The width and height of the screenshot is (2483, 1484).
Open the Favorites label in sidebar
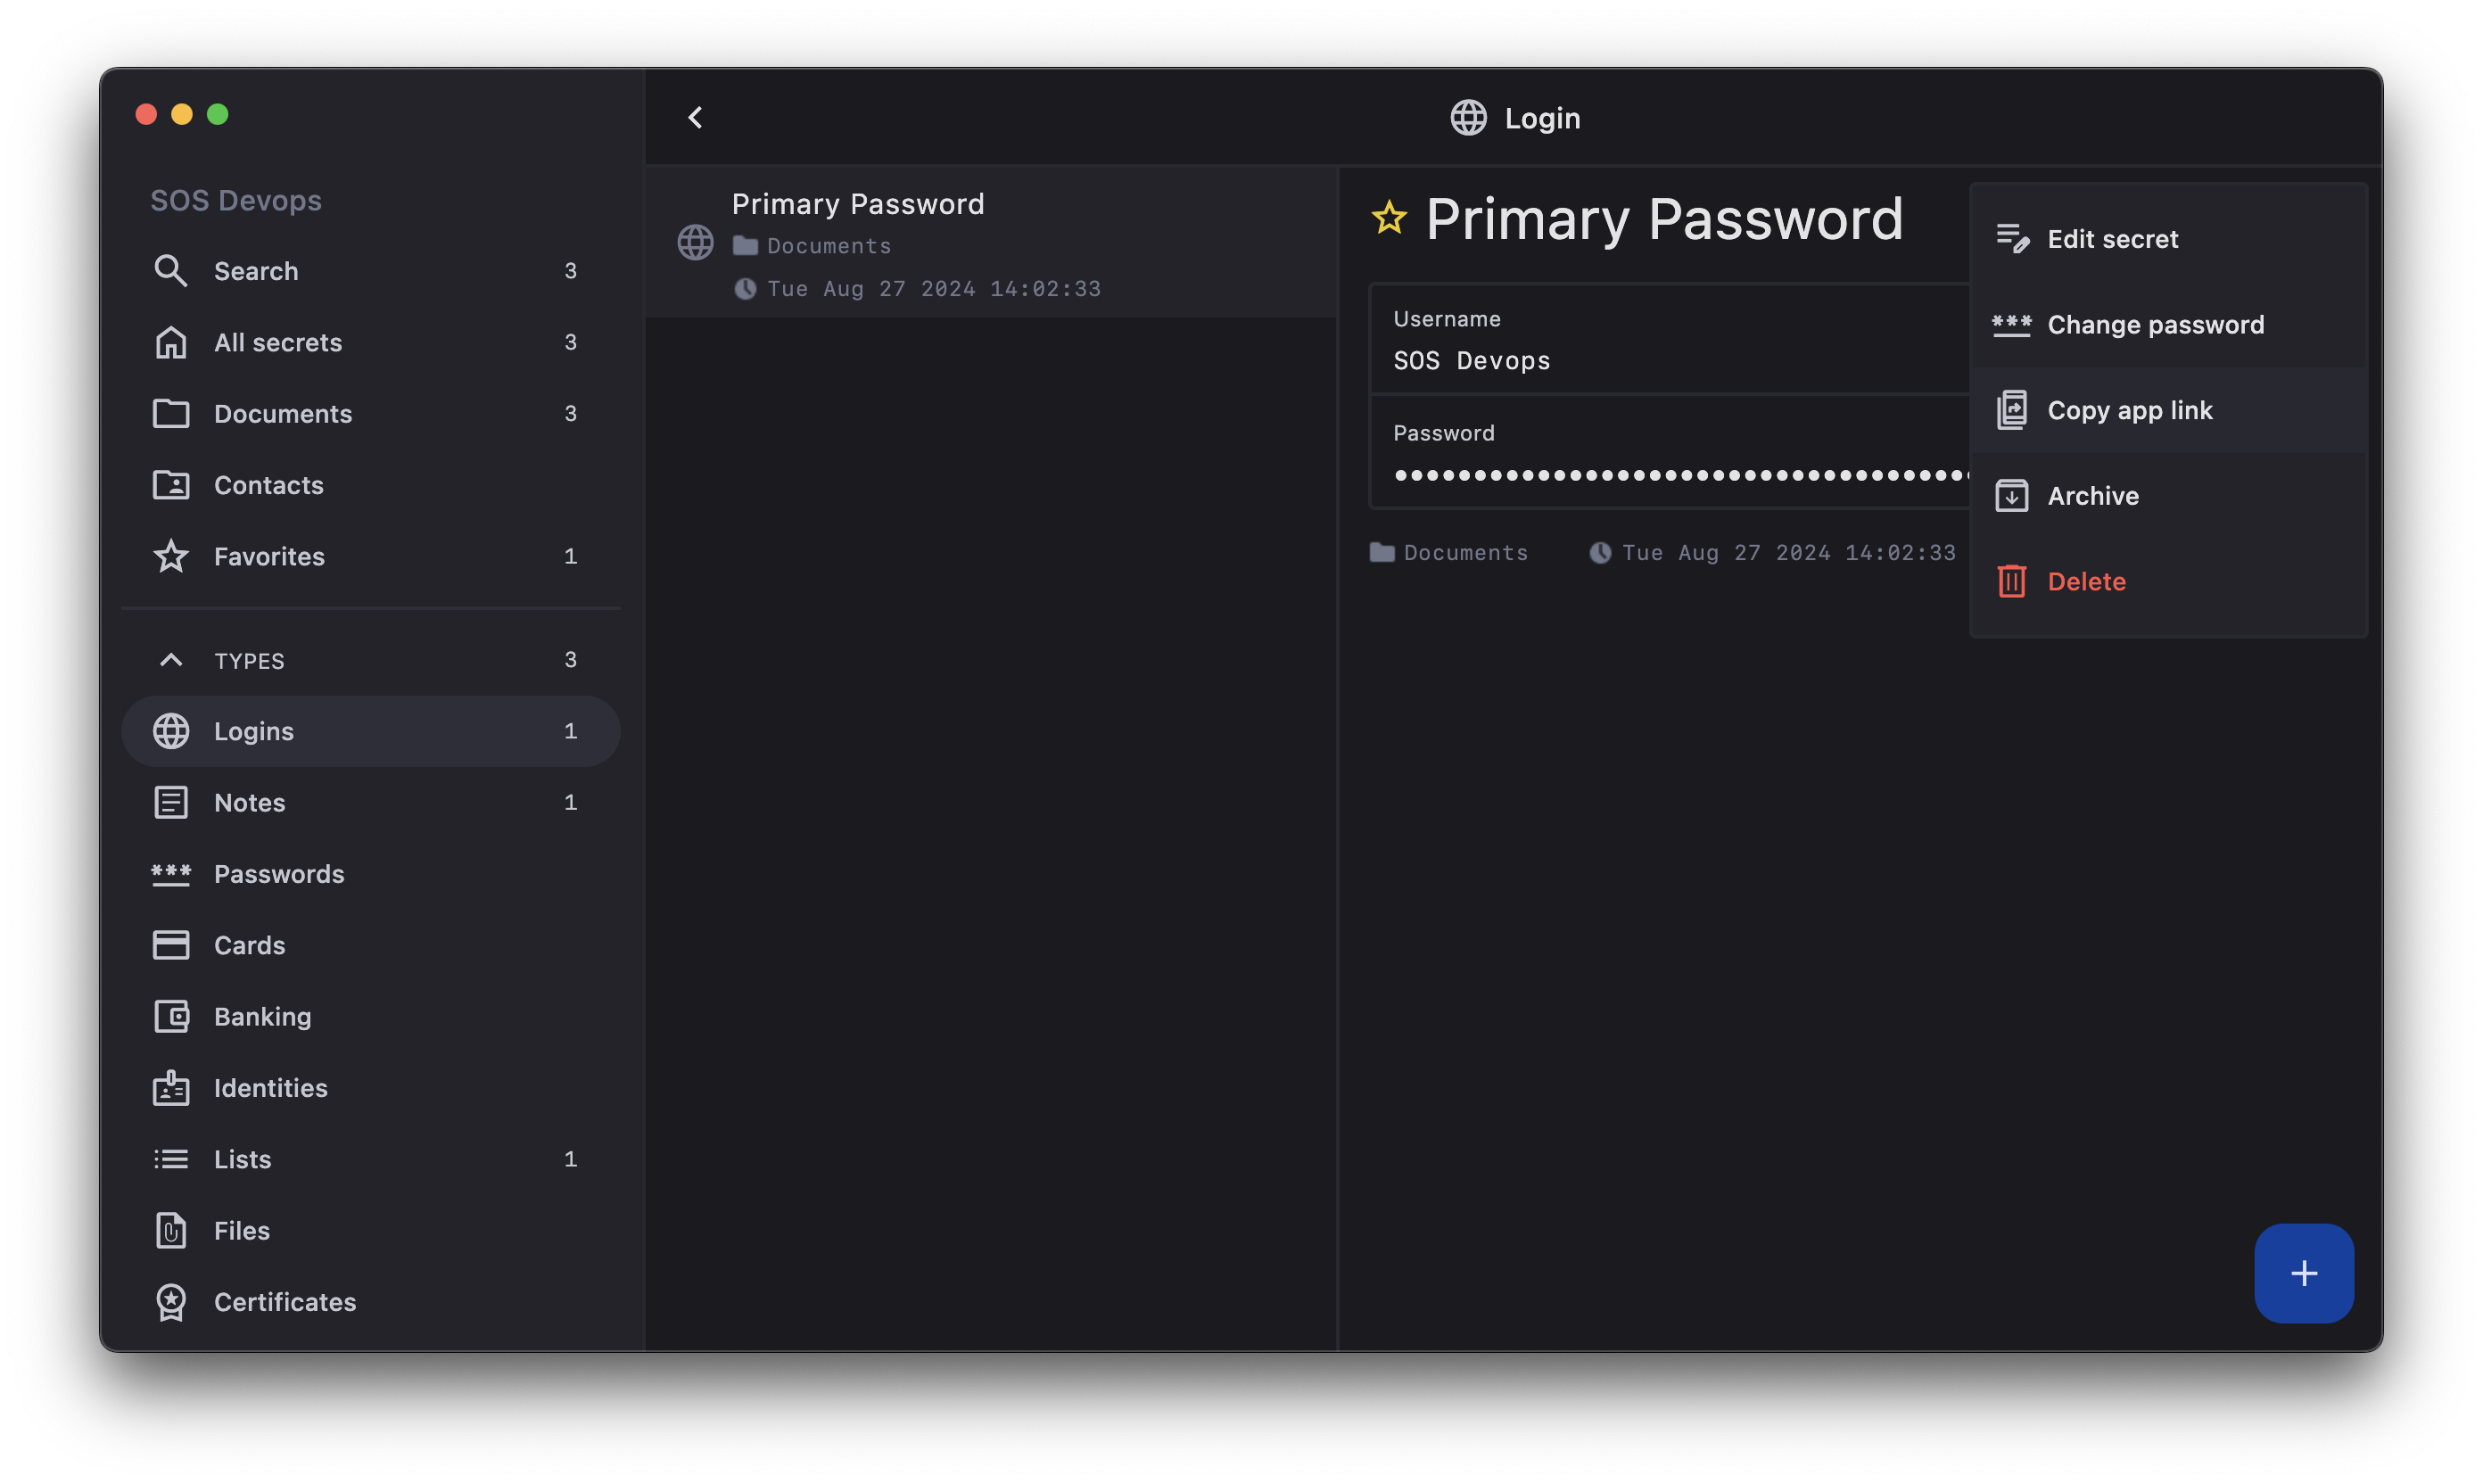click(269, 556)
